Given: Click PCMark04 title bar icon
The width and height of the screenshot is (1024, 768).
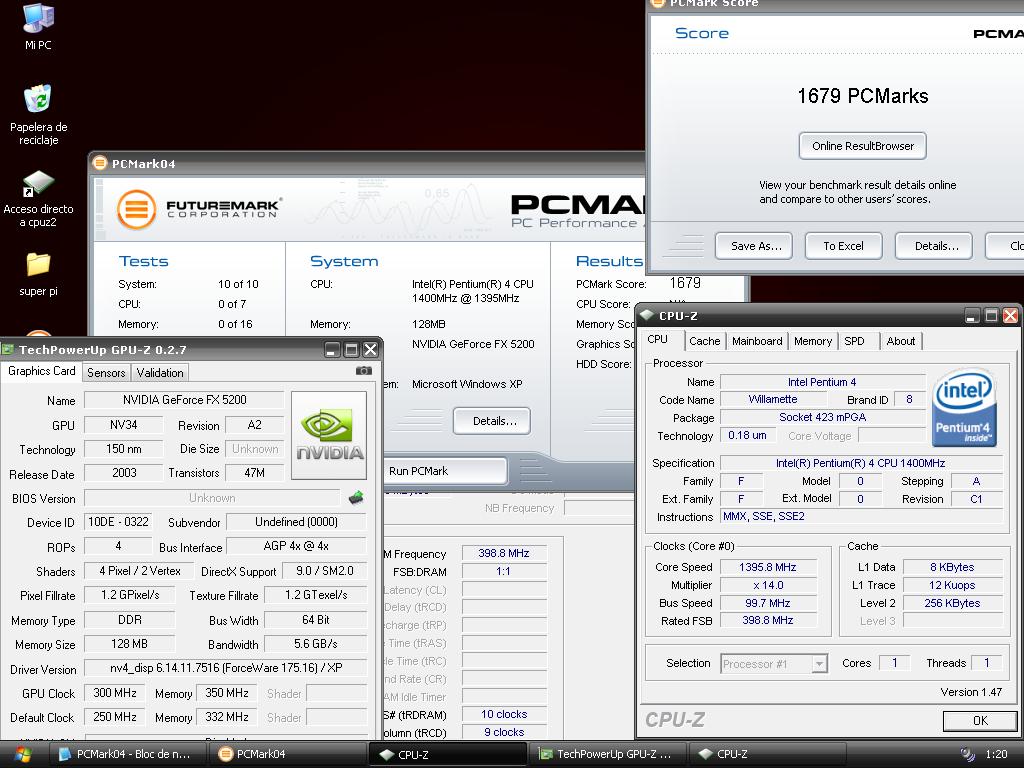Looking at the screenshot, I should tap(100, 163).
